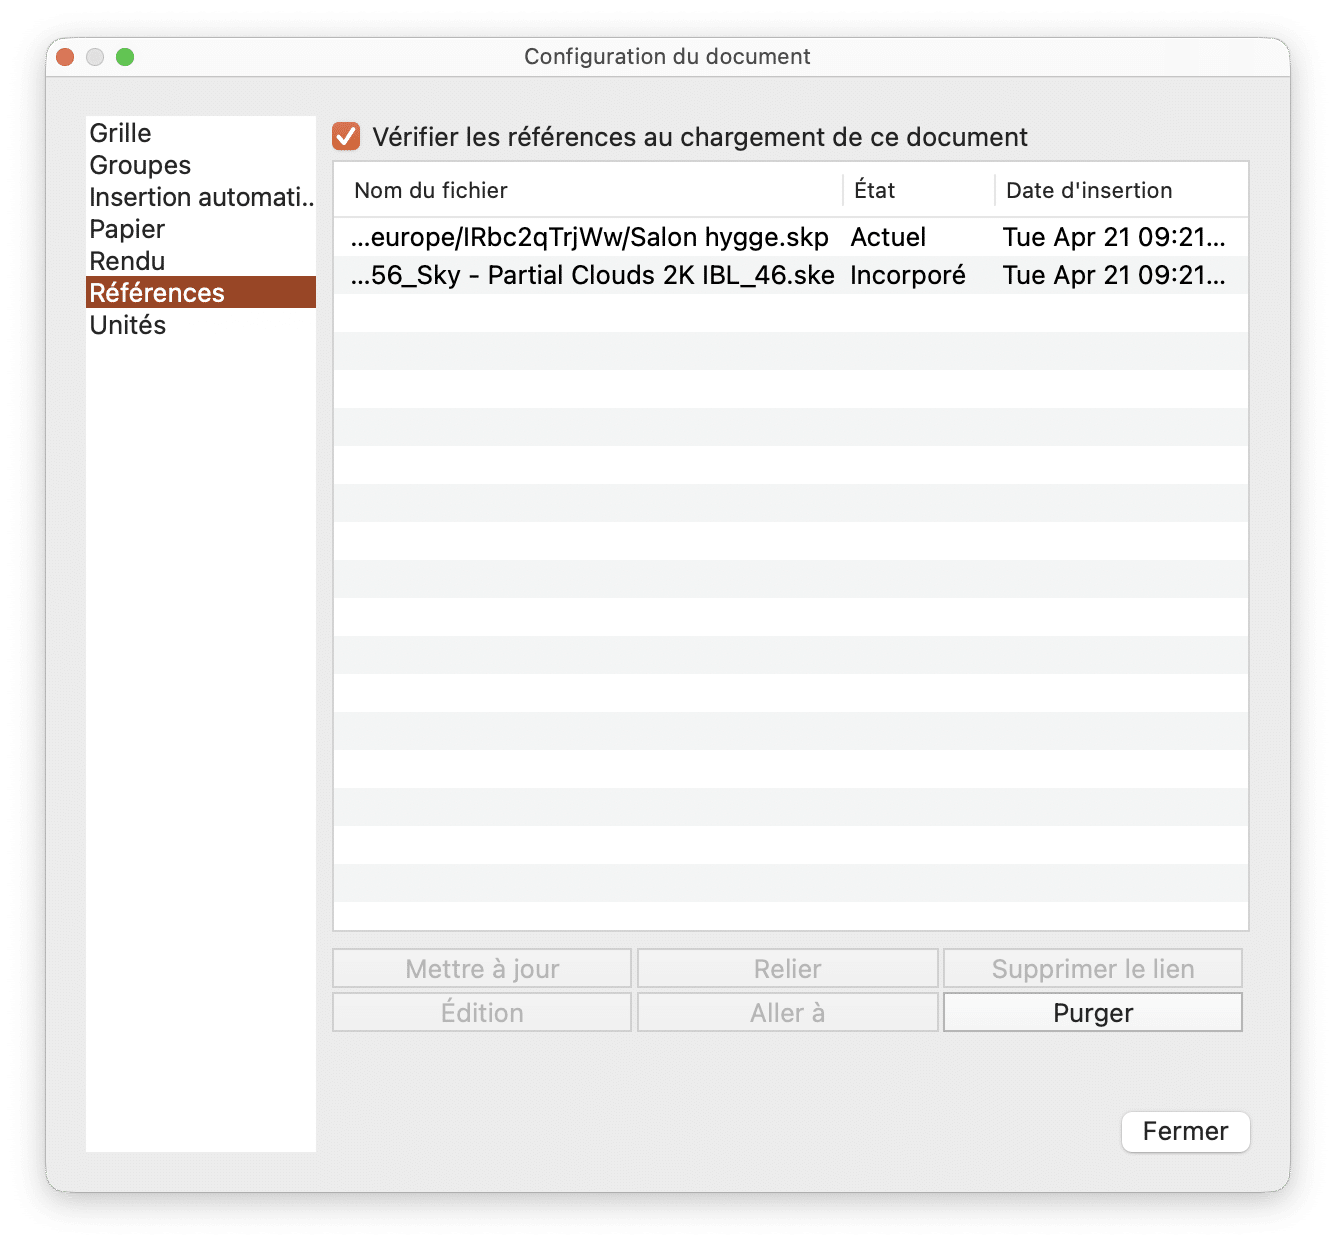Select the Salon hygge.skp reference row
This screenshot has height=1246, width=1336.
coord(590,237)
